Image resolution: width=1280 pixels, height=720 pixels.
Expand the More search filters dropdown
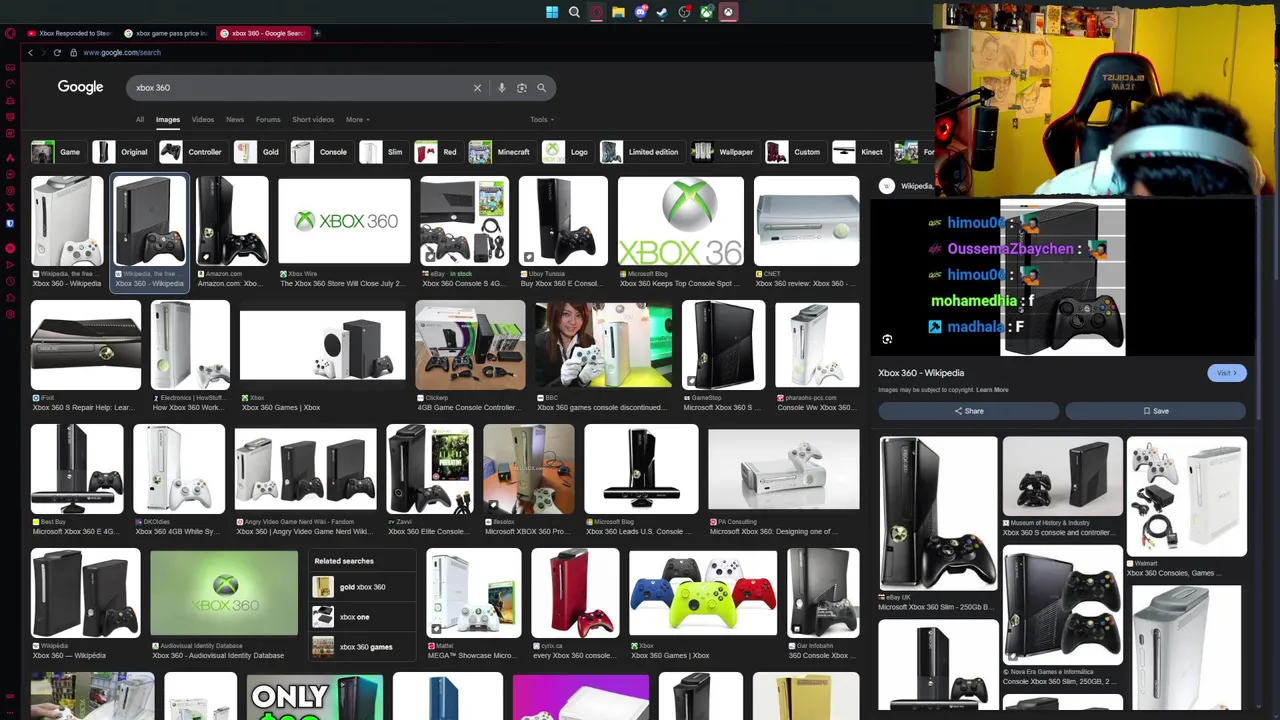pos(357,120)
